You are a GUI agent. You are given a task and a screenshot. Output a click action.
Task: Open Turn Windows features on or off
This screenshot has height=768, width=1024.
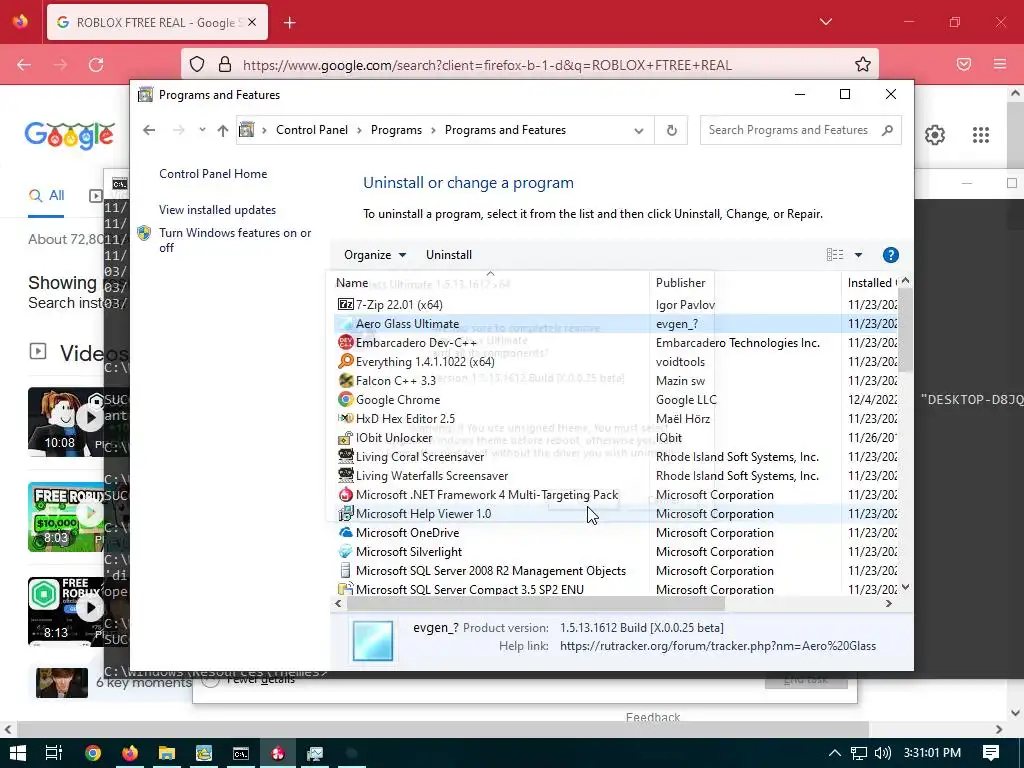pyautogui.click(x=235, y=240)
